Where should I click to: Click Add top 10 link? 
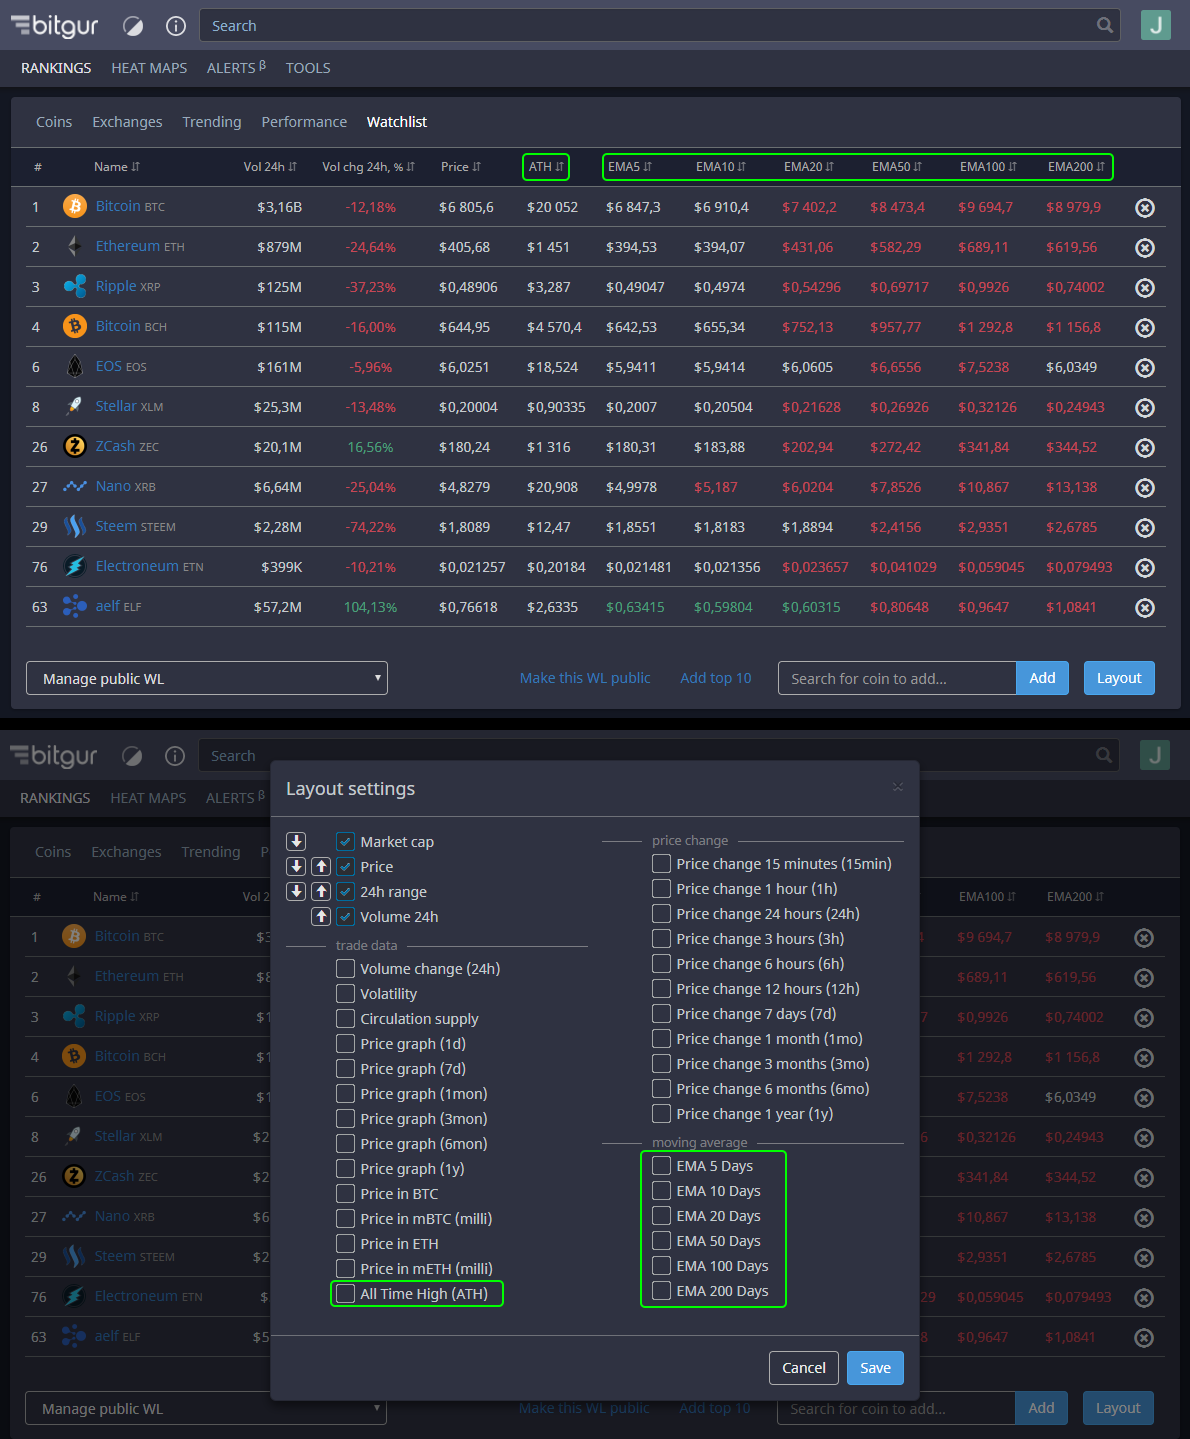[x=716, y=678]
